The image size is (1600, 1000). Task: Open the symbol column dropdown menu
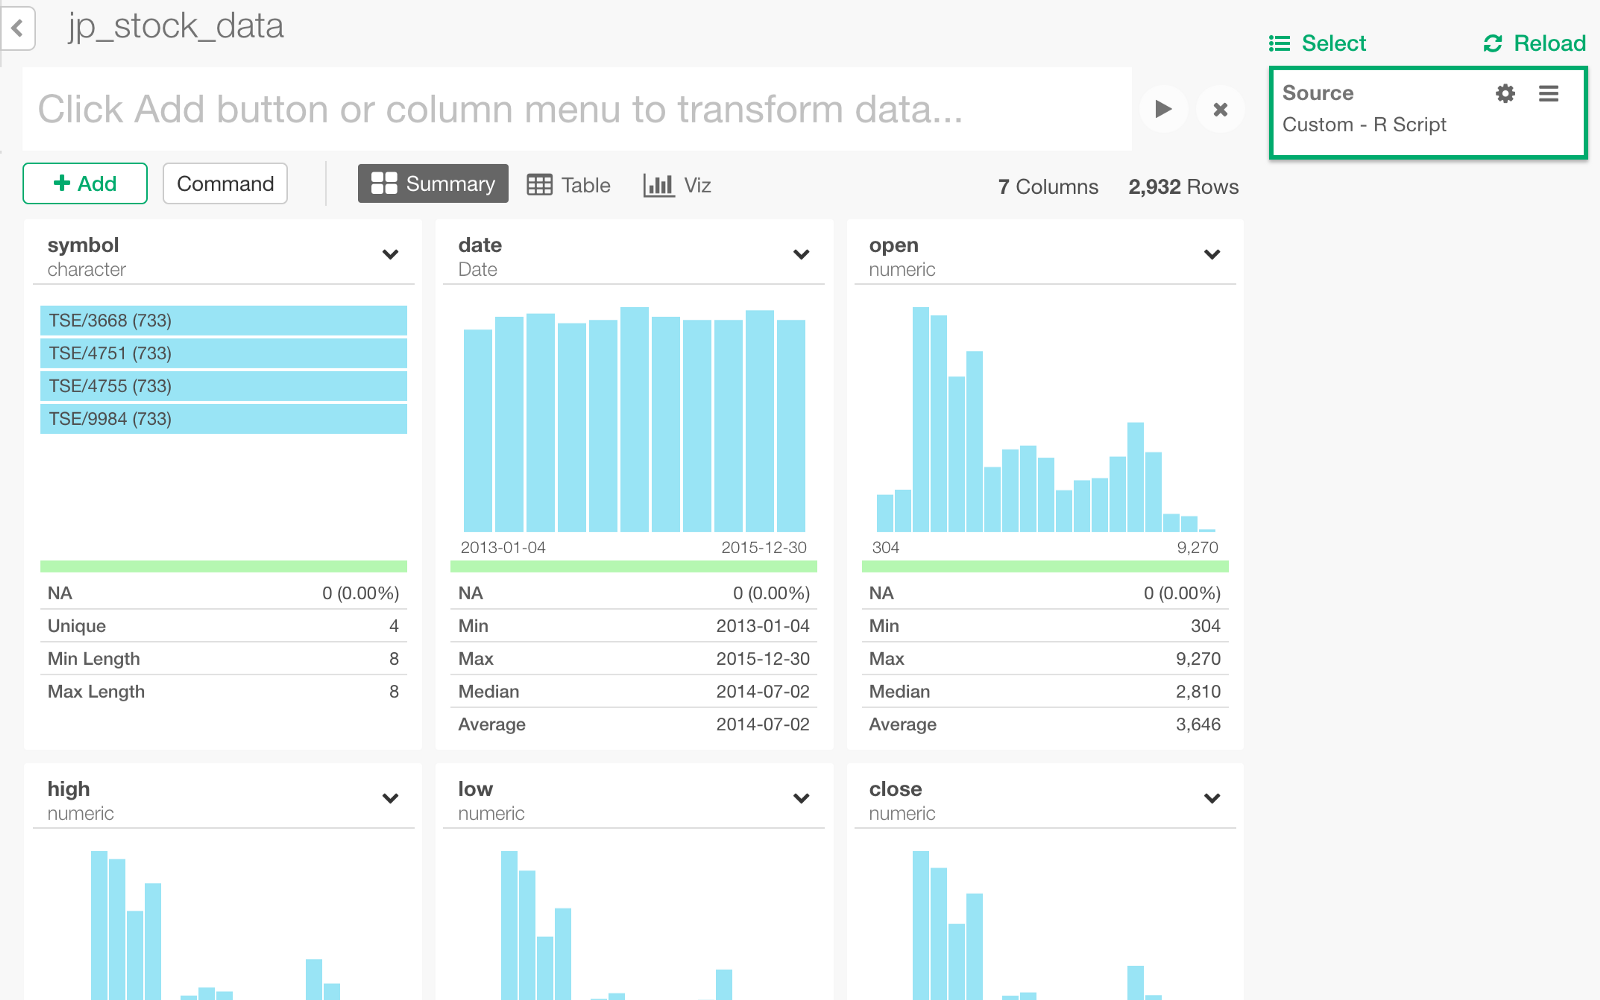(390, 254)
